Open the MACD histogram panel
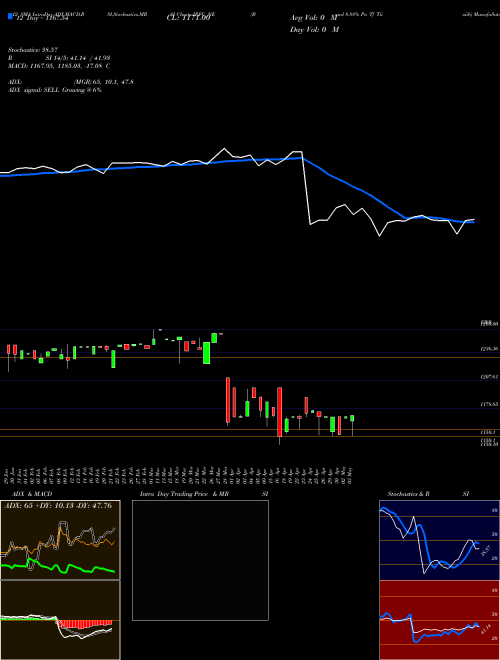 60,620
